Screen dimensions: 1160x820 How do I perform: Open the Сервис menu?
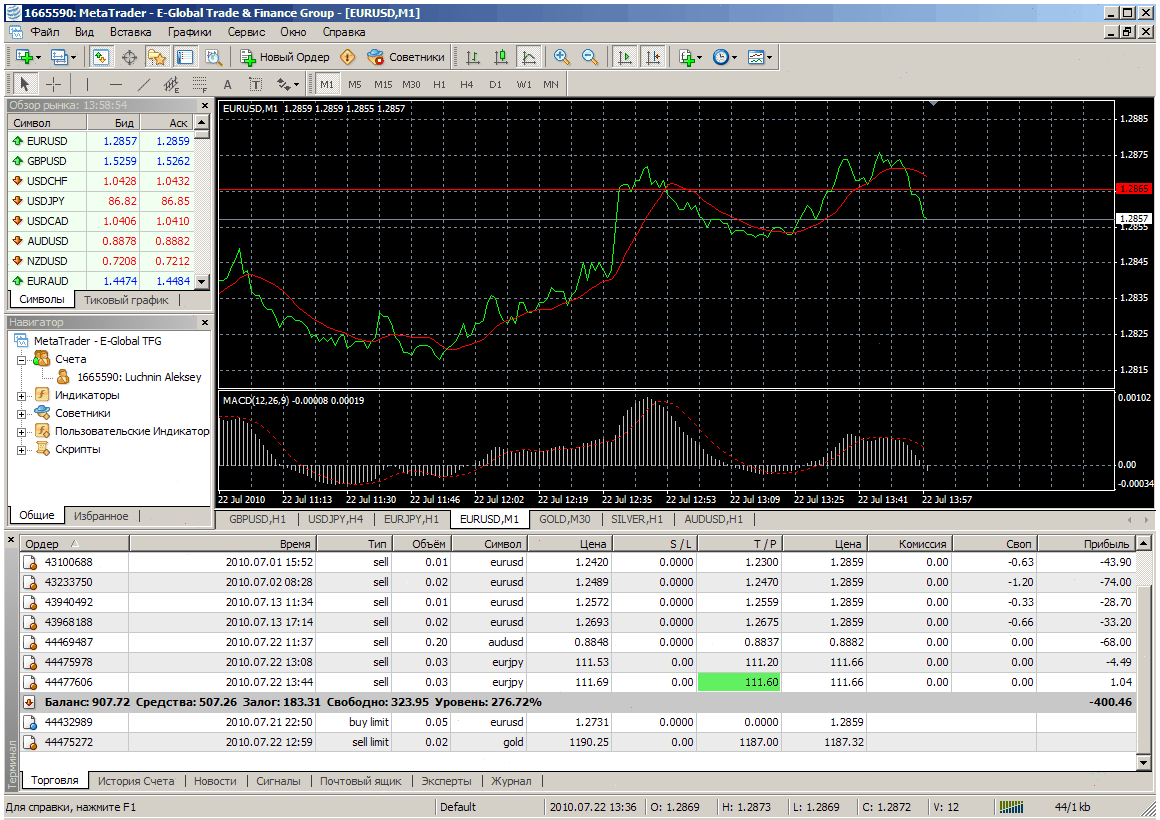tap(246, 31)
